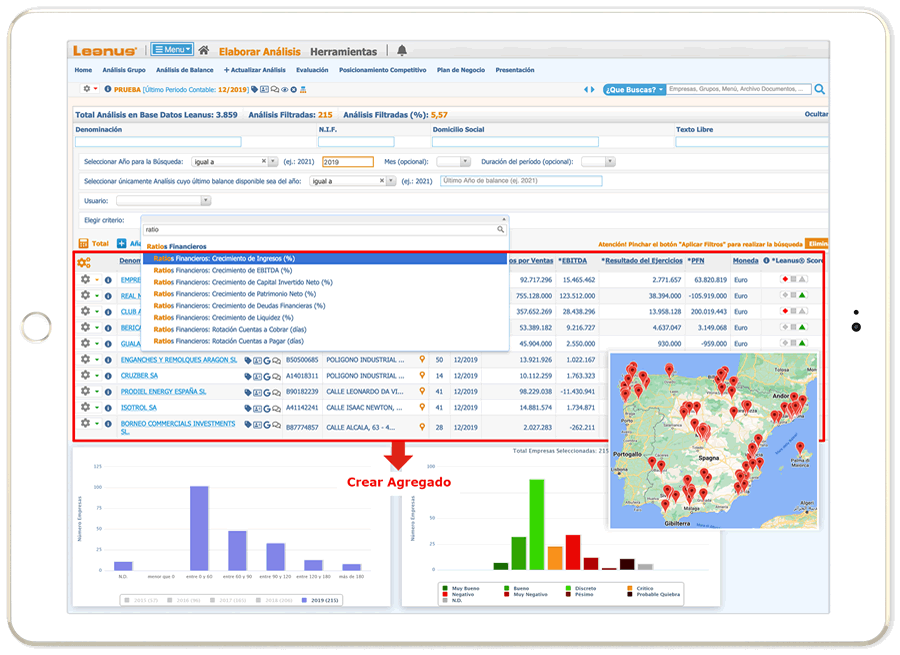Open the Análisis de Balance menu

coord(185,70)
